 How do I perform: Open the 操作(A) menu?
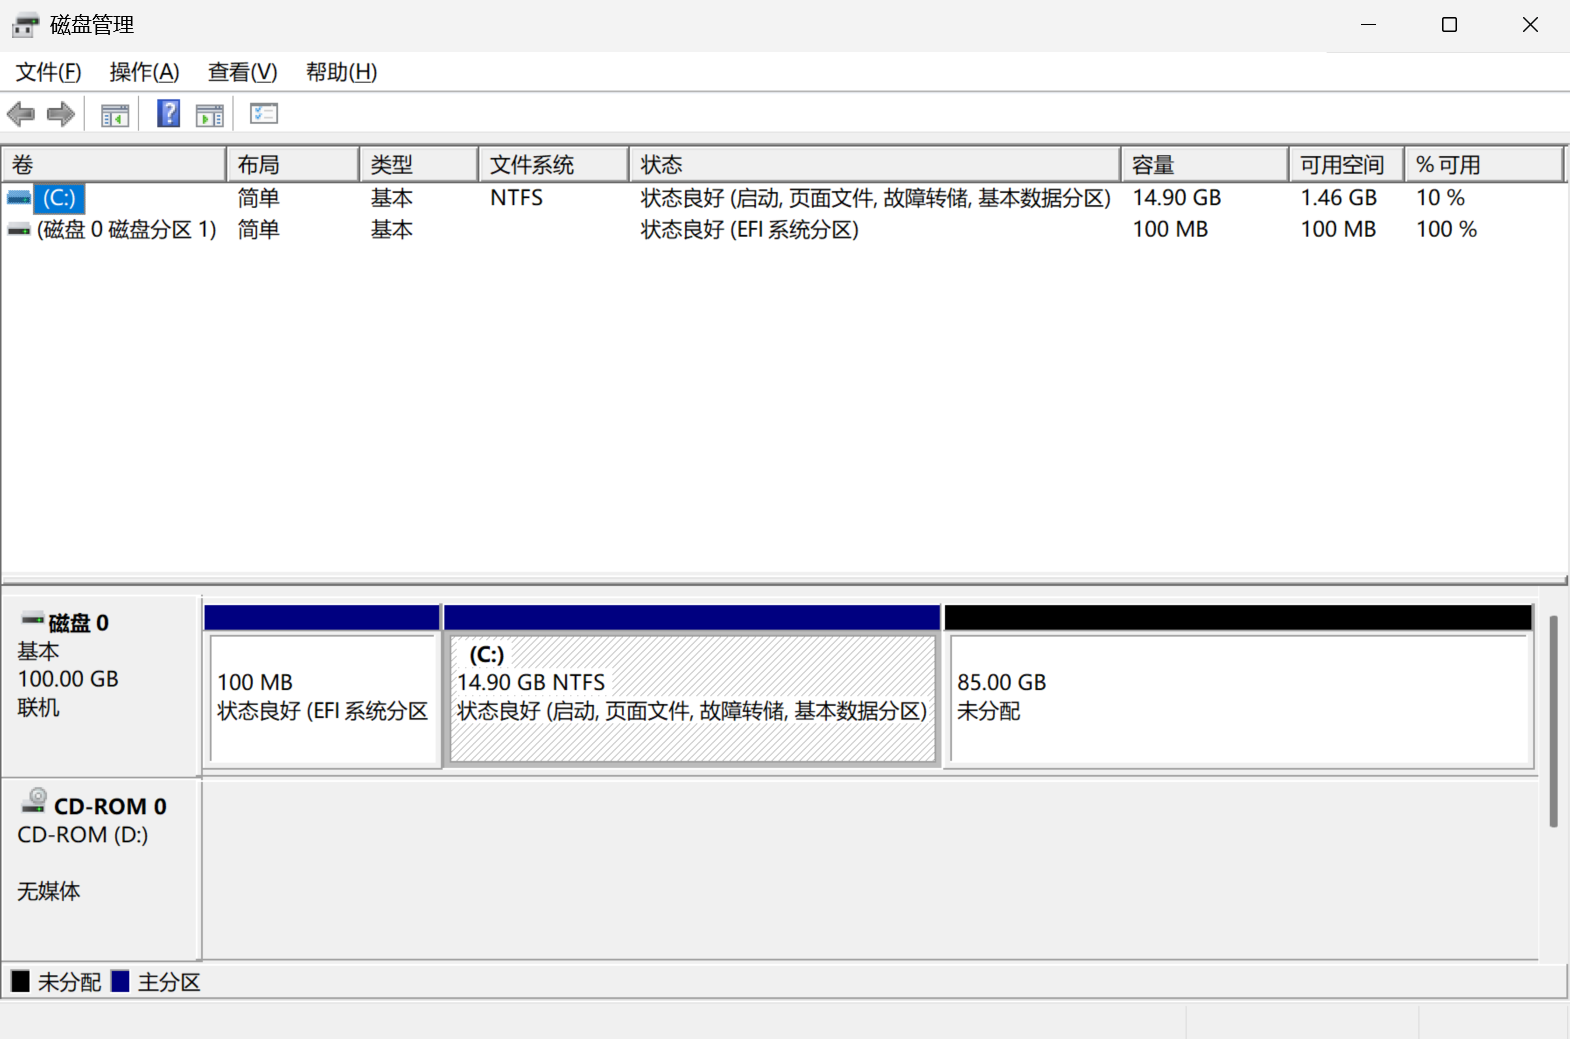[144, 72]
